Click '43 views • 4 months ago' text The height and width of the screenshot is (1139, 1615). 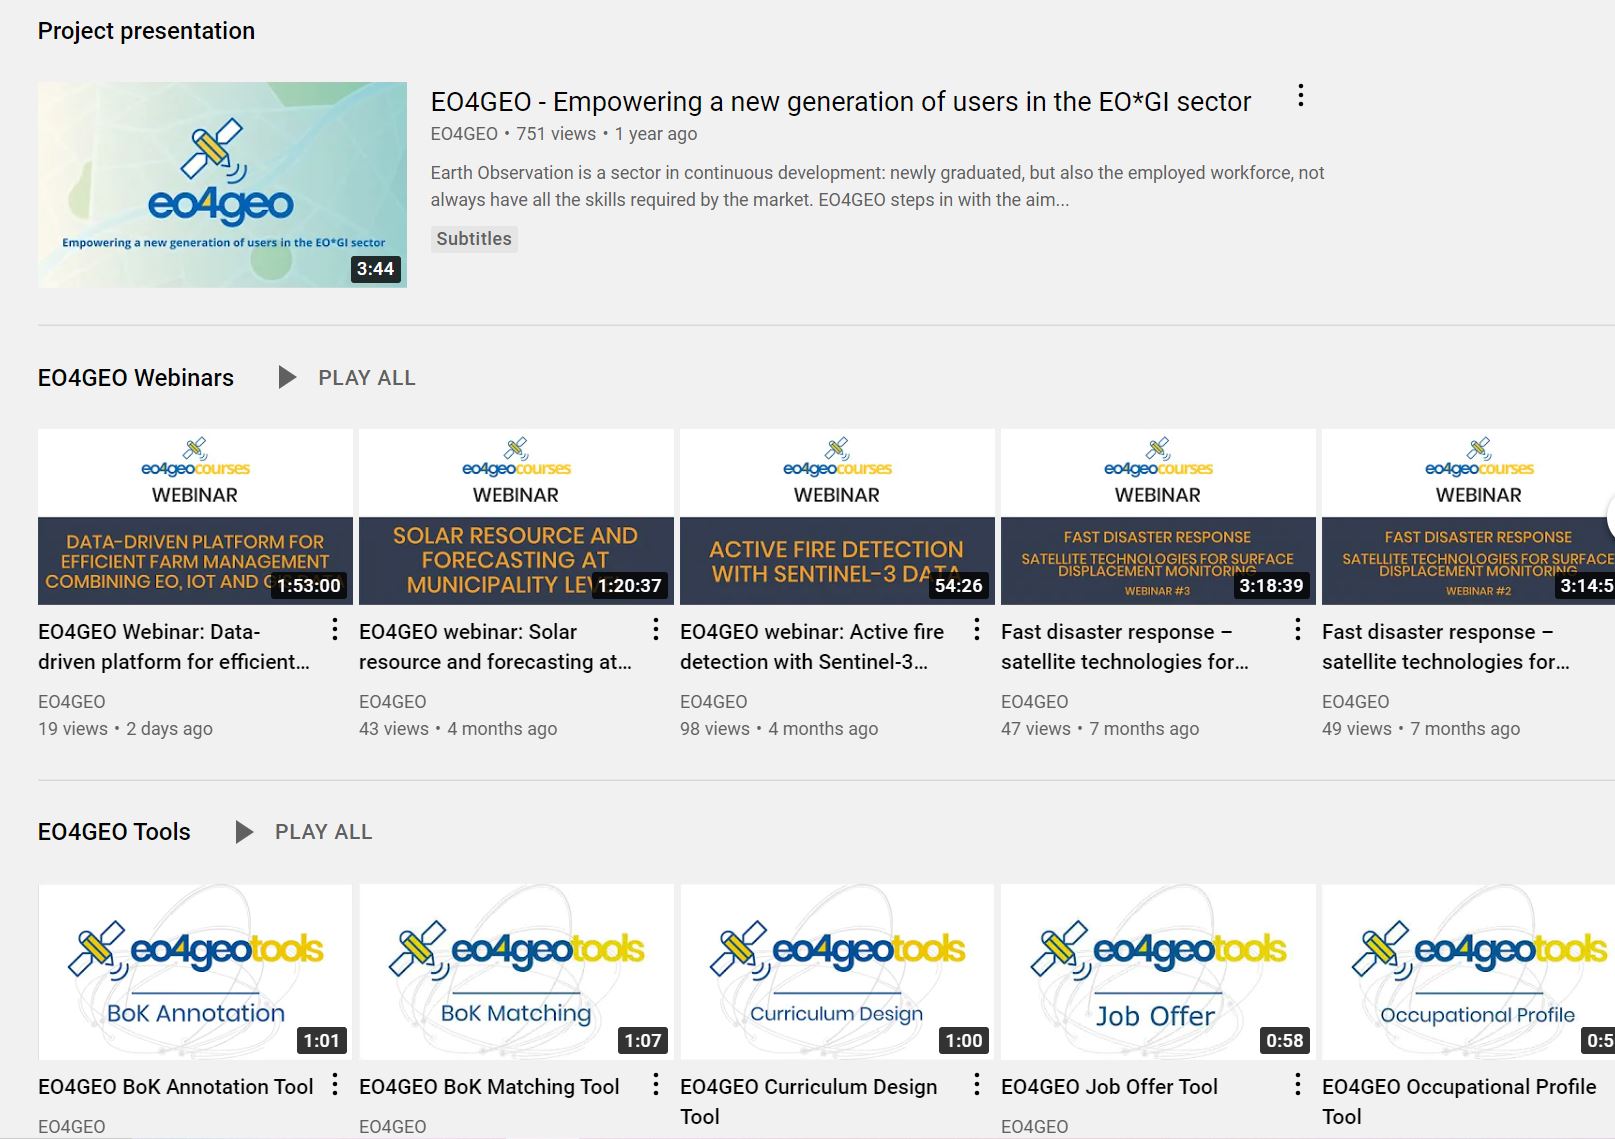458,729
